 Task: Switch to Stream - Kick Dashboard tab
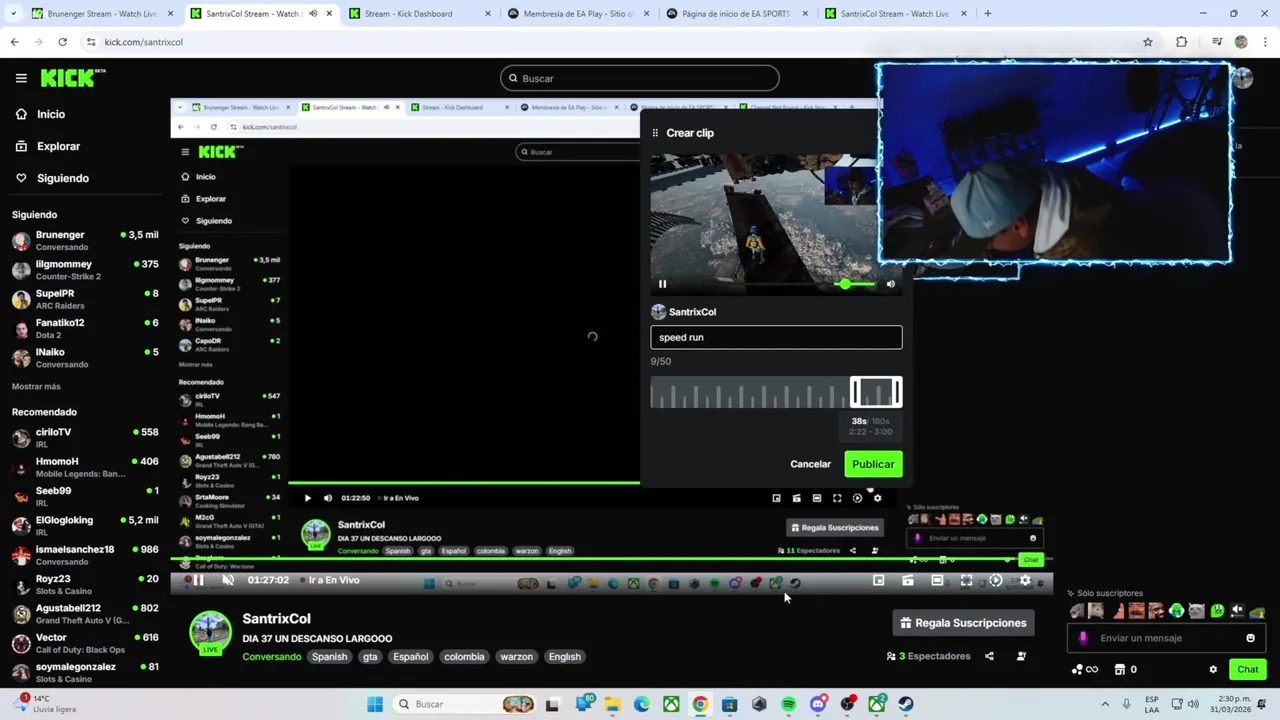[x=419, y=14]
